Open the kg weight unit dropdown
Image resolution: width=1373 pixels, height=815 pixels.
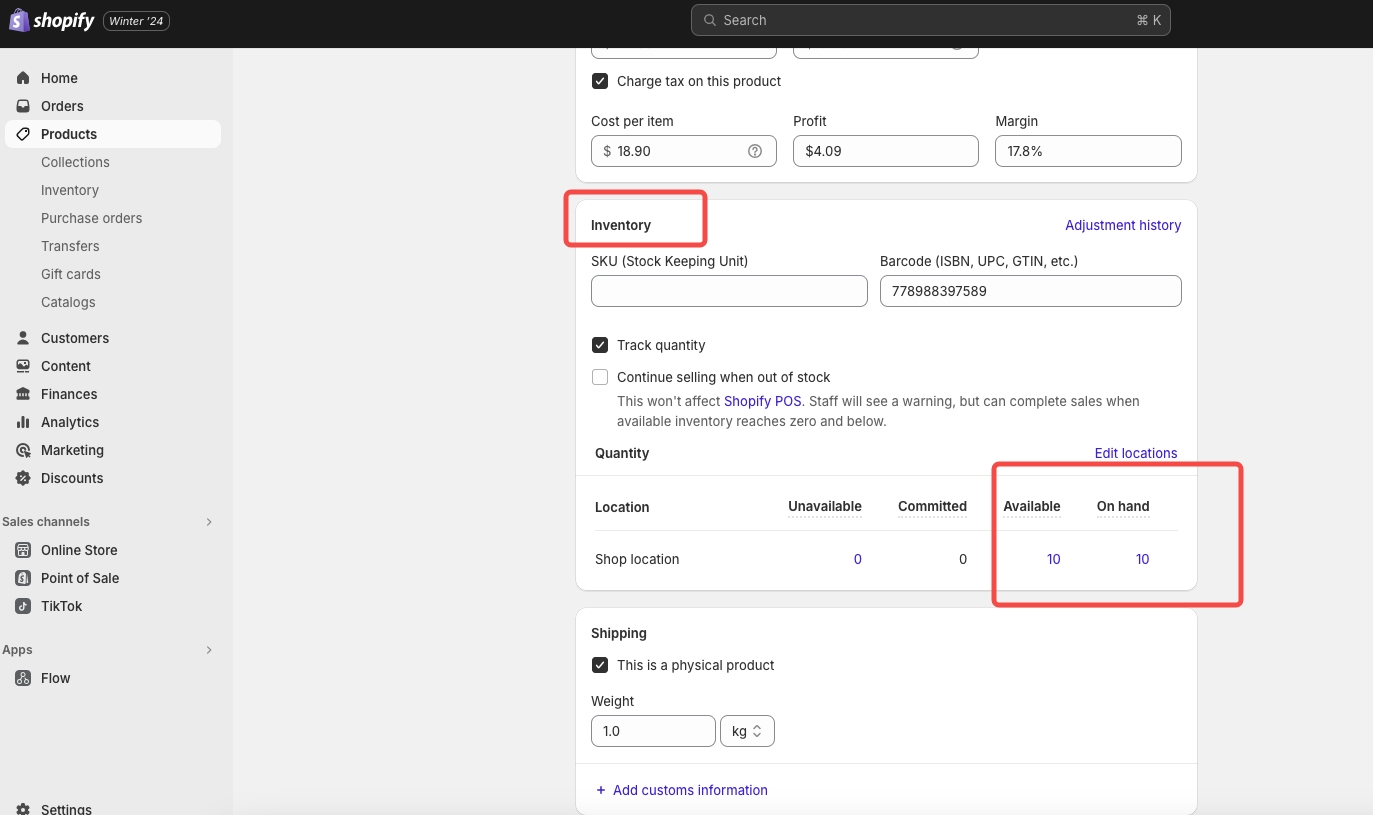click(747, 731)
